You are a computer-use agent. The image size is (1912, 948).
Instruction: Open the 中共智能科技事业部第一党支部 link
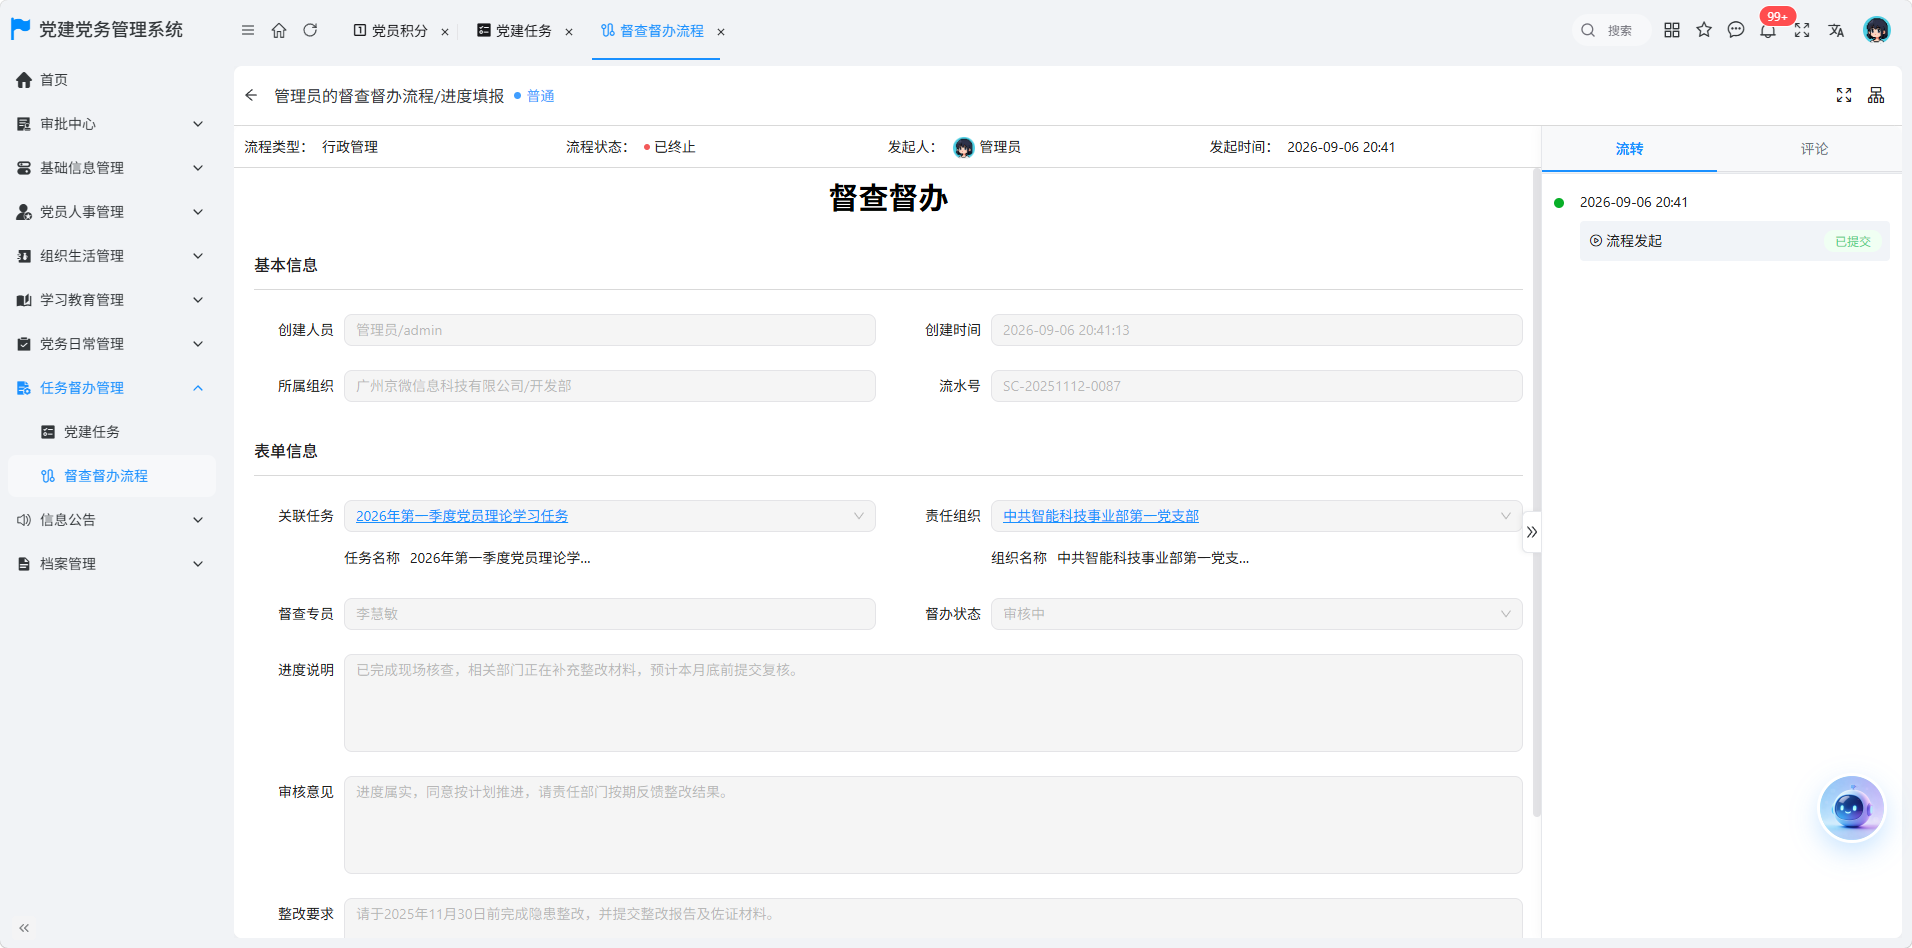(x=1100, y=516)
